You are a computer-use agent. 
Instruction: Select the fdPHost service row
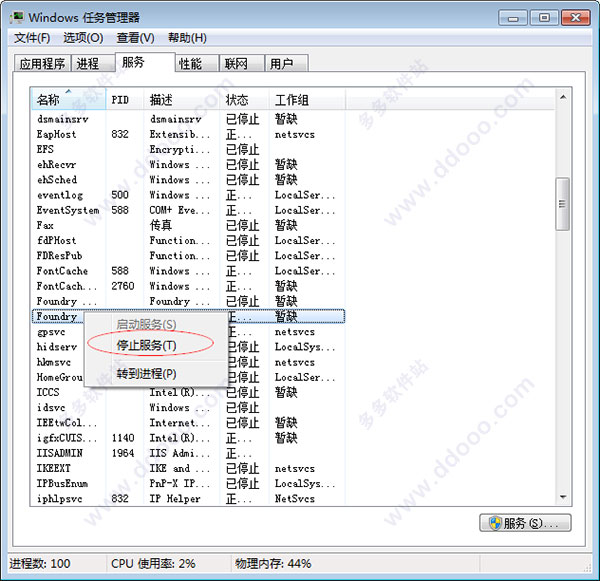188,240
